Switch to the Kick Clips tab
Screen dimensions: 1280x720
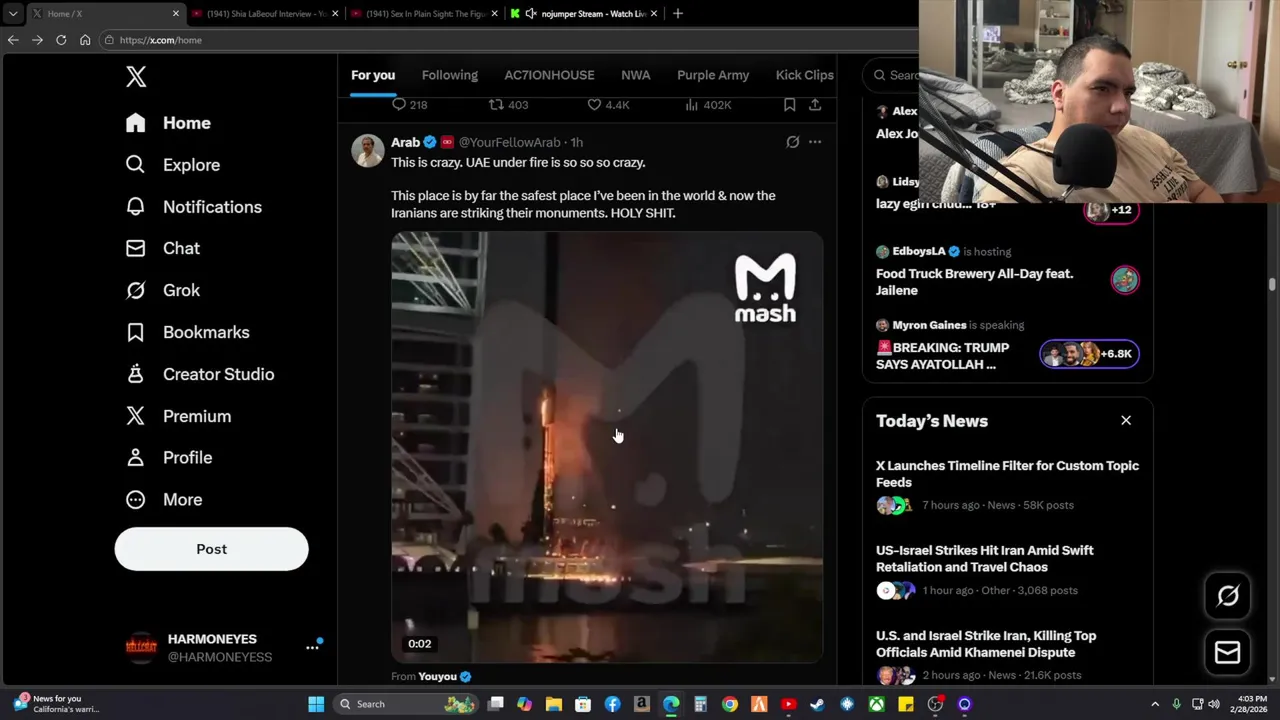804,75
